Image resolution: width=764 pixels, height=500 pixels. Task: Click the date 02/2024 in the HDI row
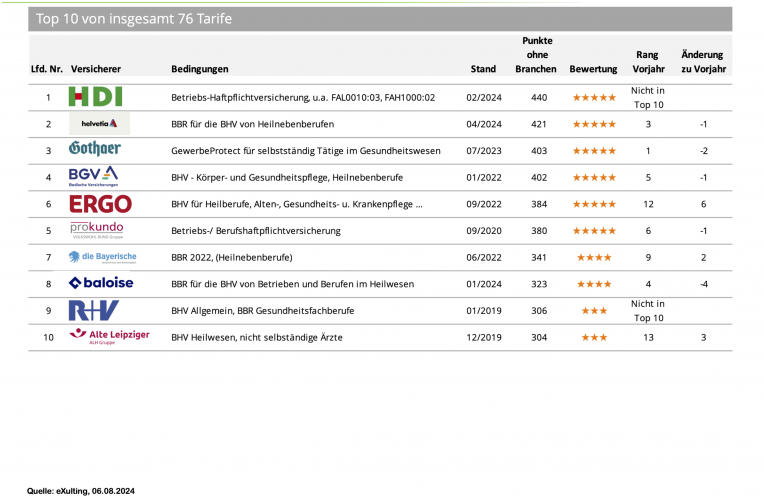point(484,97)
